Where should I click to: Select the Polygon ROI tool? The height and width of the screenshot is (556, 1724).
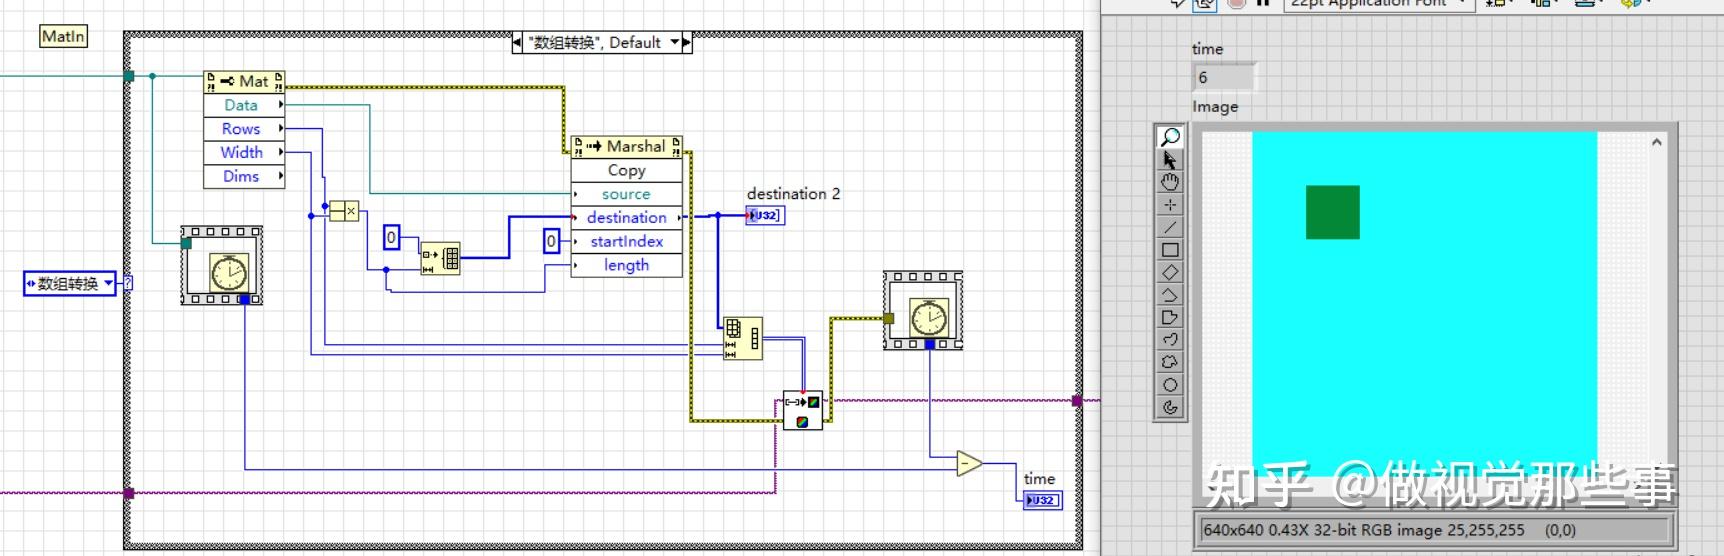1170,317
